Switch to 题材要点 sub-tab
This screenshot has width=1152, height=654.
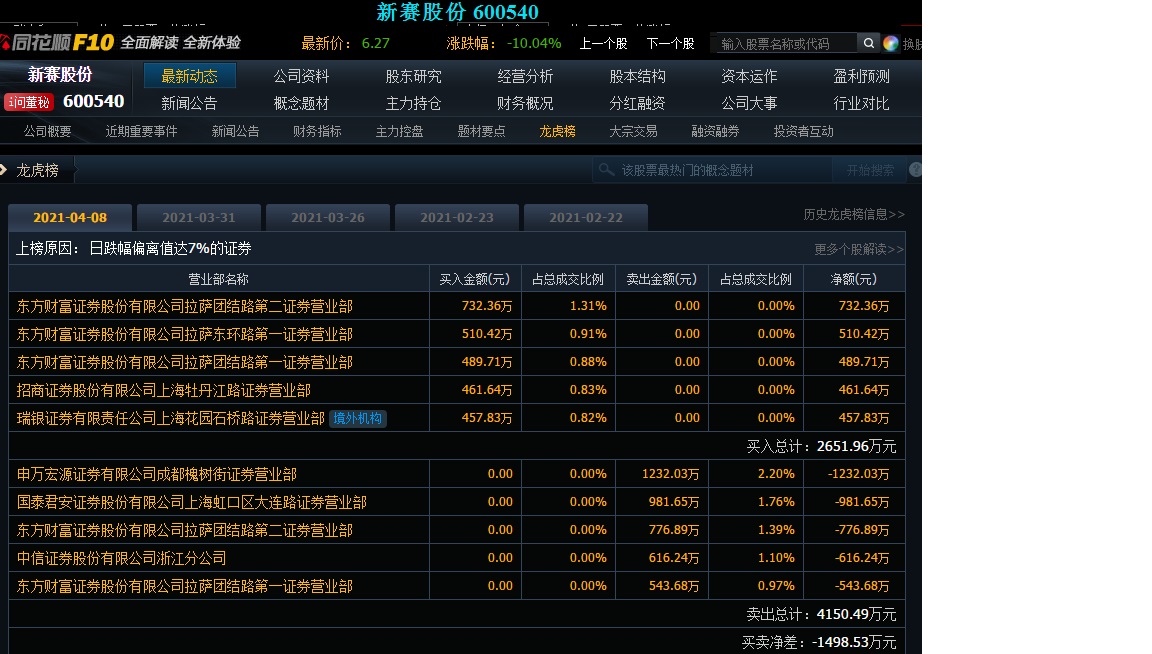pyautogui.click(x=481, y=131)
